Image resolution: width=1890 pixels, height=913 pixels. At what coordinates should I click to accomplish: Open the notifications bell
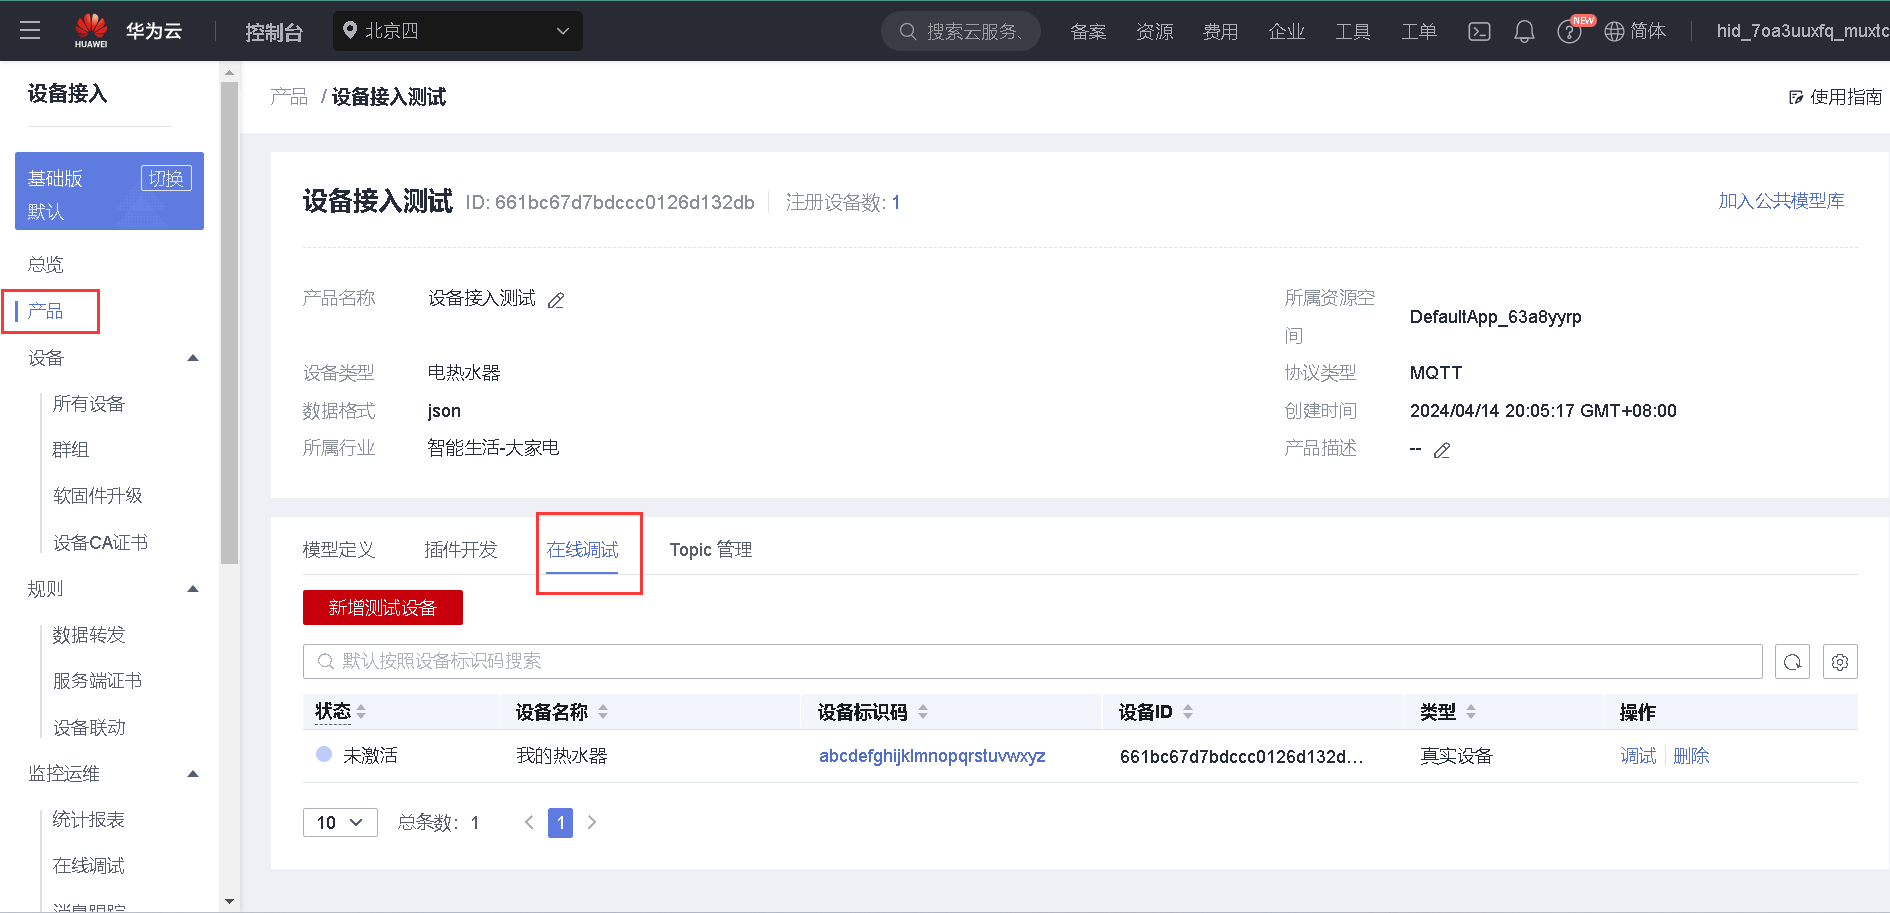tap(1524, 32)
